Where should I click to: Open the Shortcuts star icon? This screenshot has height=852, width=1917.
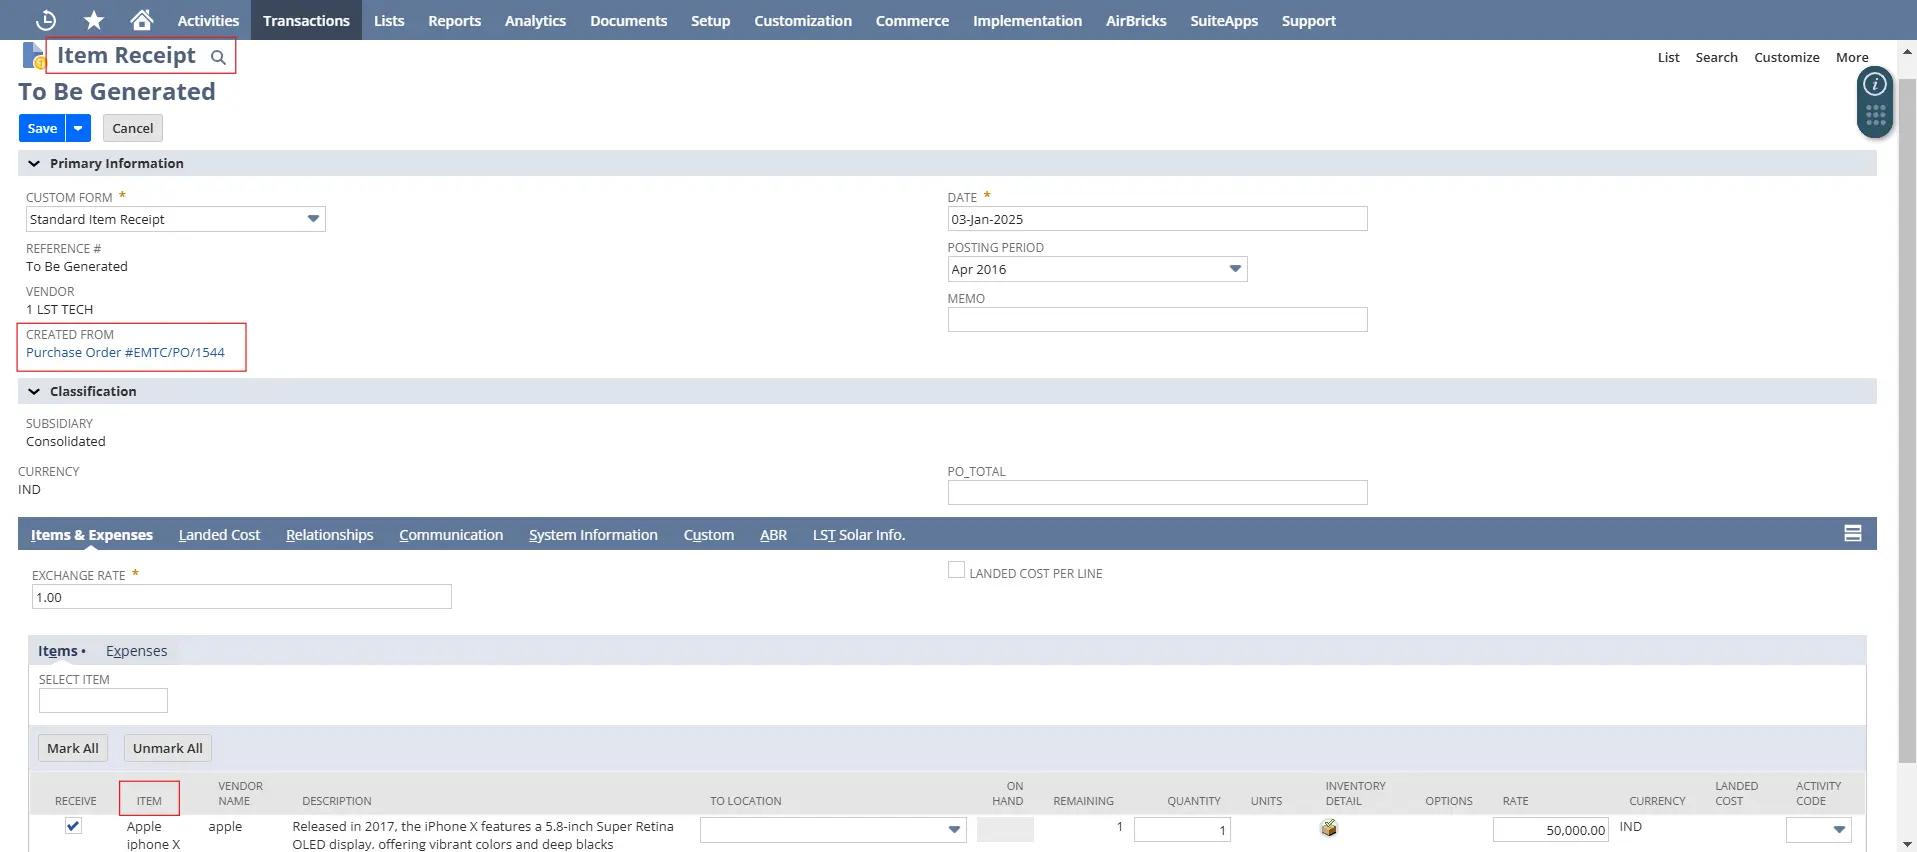(x=94, y=20)
